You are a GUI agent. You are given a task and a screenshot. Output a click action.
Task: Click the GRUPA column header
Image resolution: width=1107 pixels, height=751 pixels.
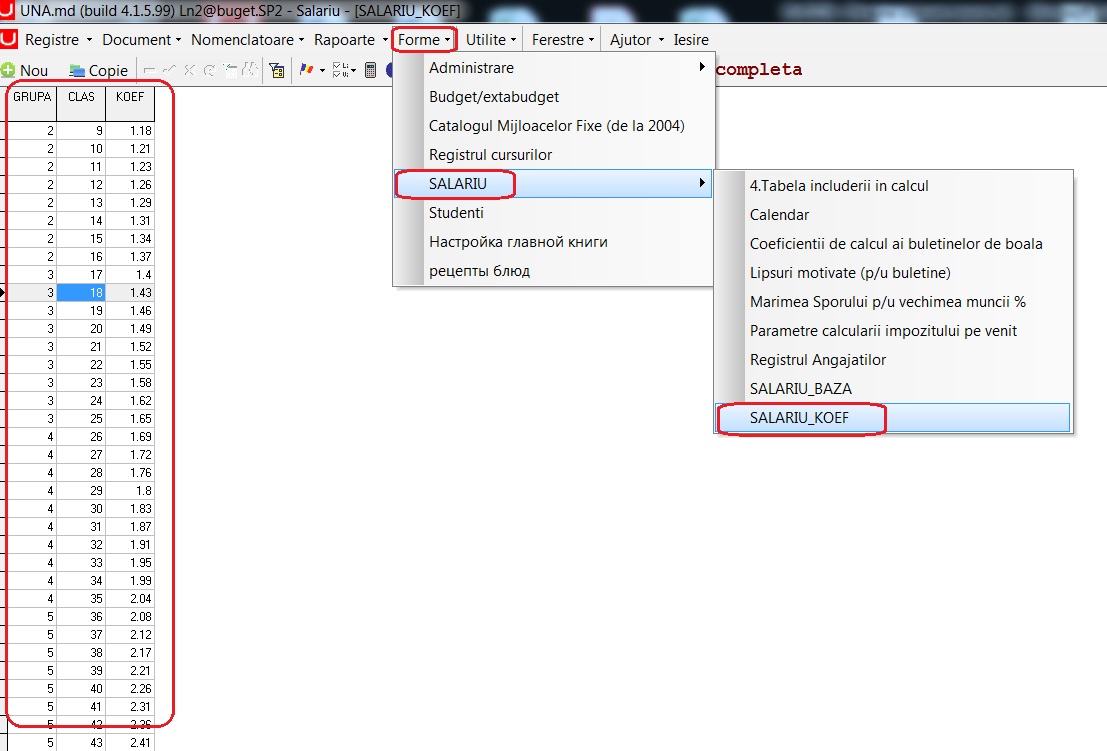click(x=32, y=104)
